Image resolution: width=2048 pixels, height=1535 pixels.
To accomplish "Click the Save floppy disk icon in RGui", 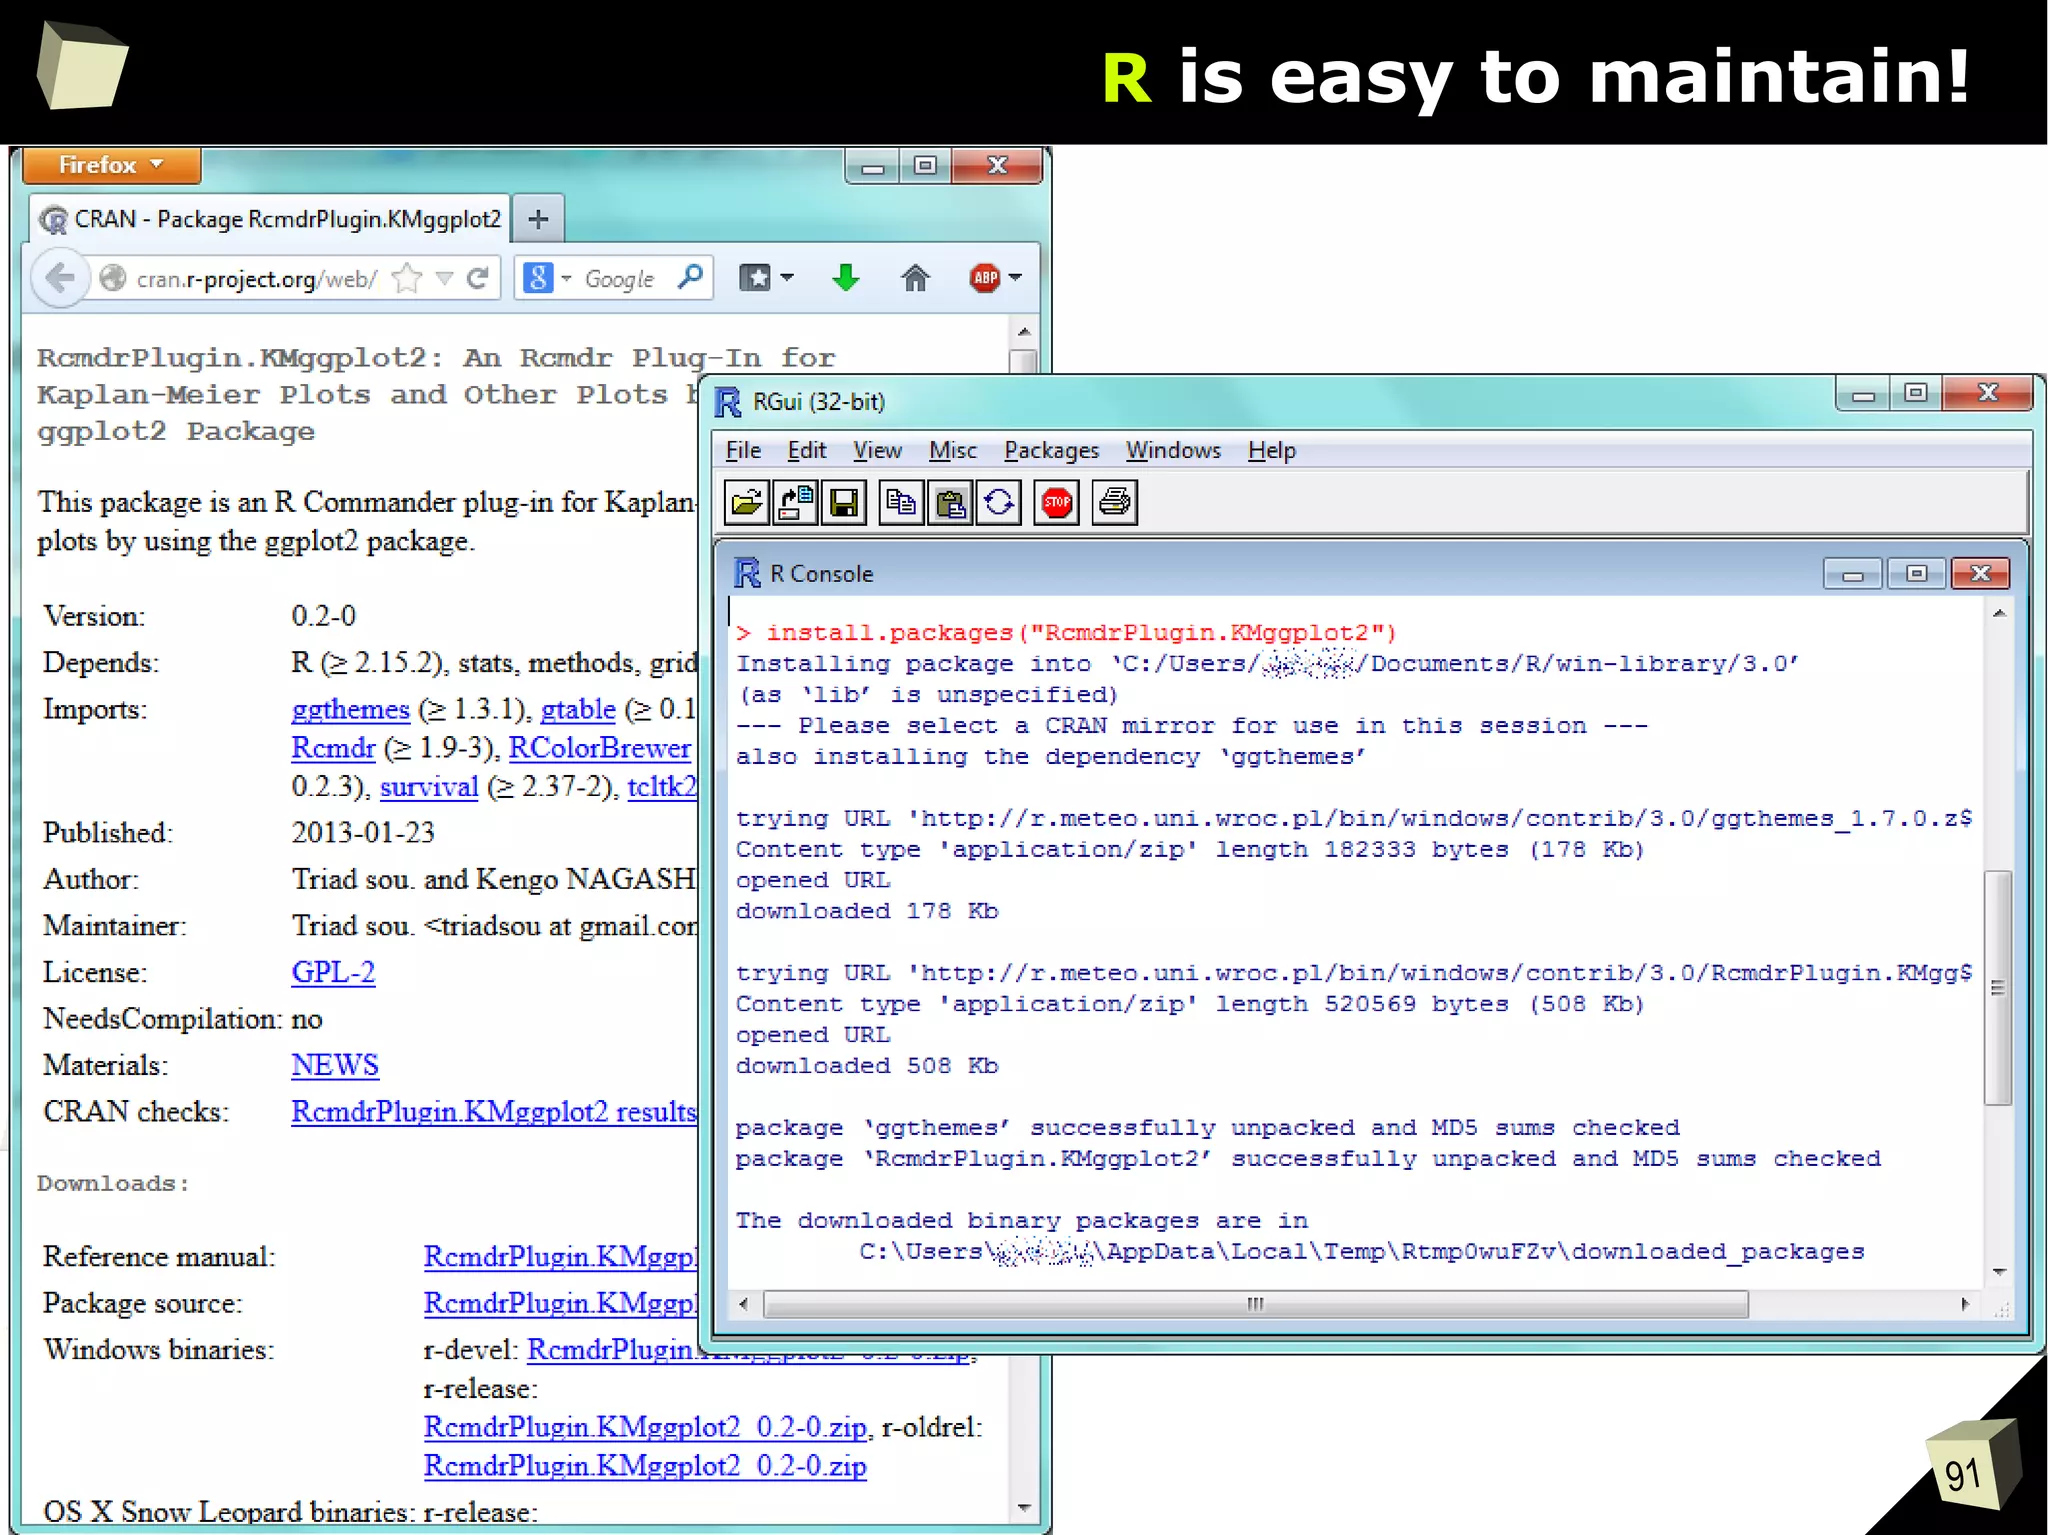I will pyautogui.click(x=844, y=502).
